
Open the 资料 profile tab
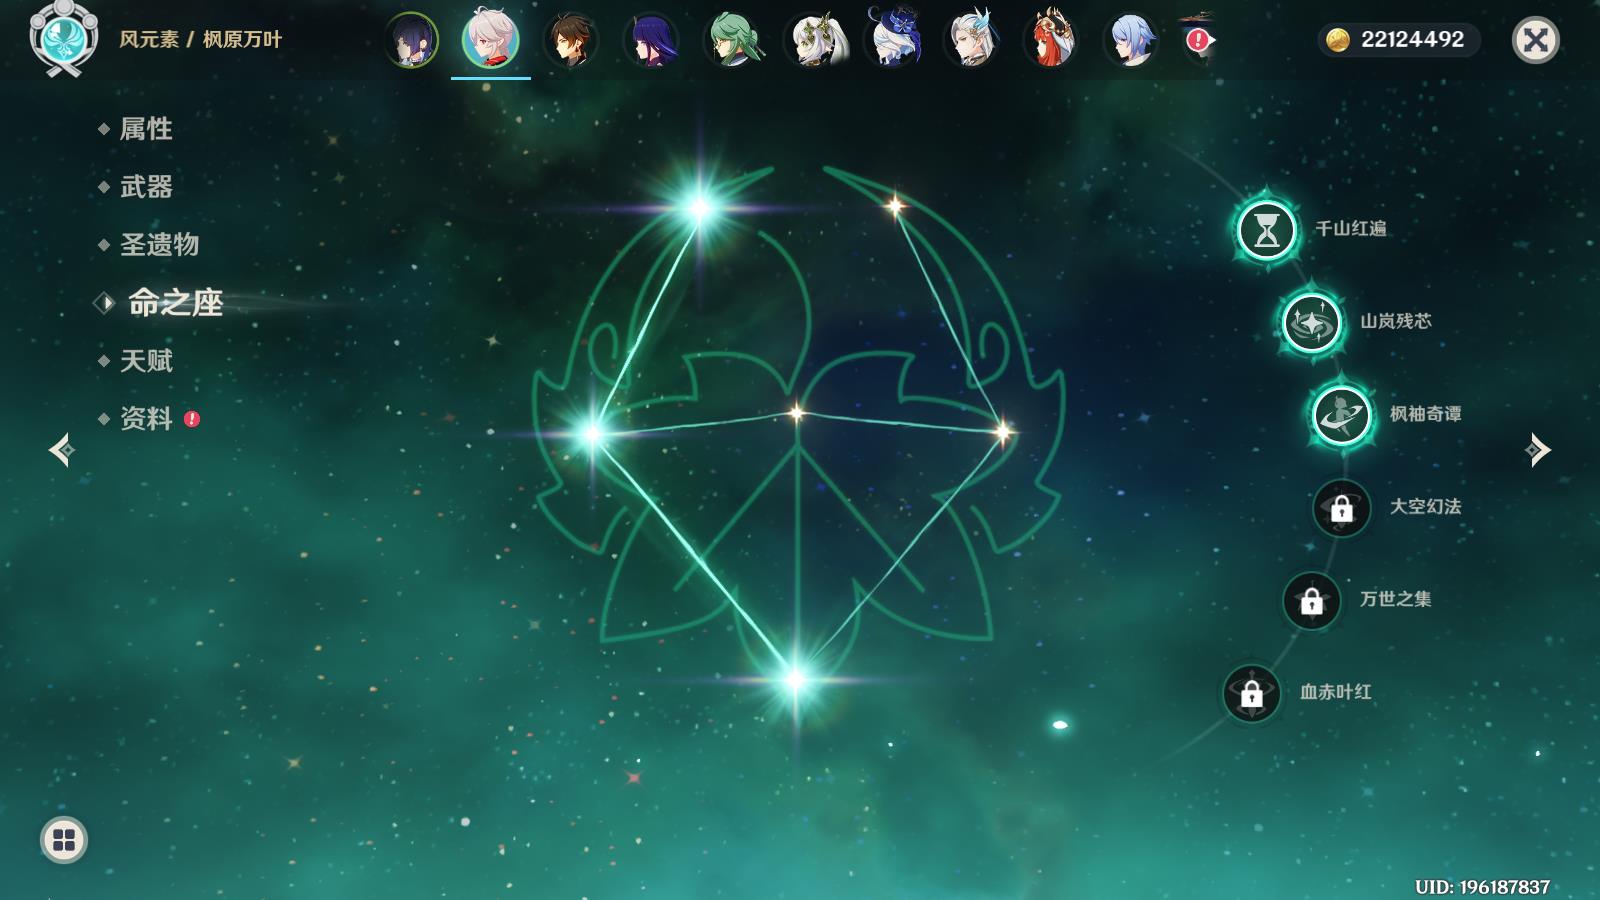click(x=146, y=418)
